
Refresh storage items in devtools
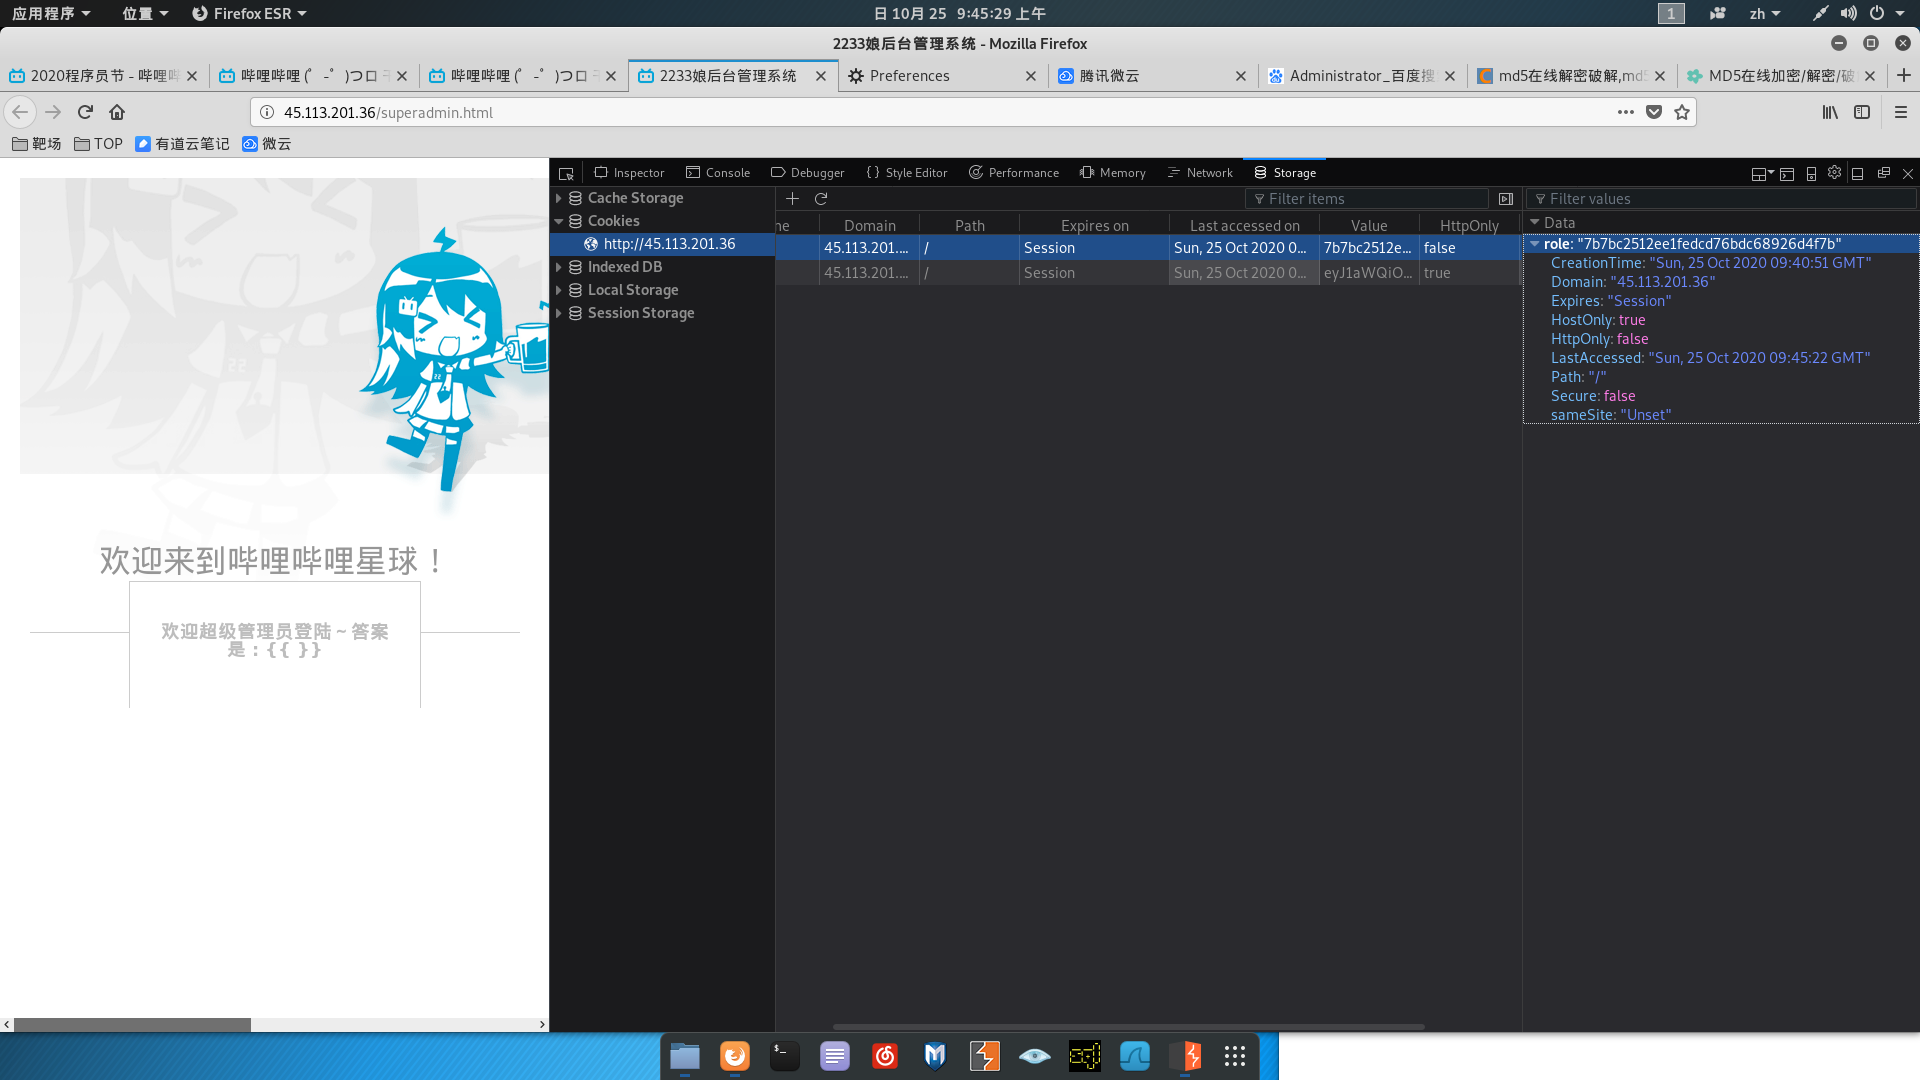coord(821,199)
